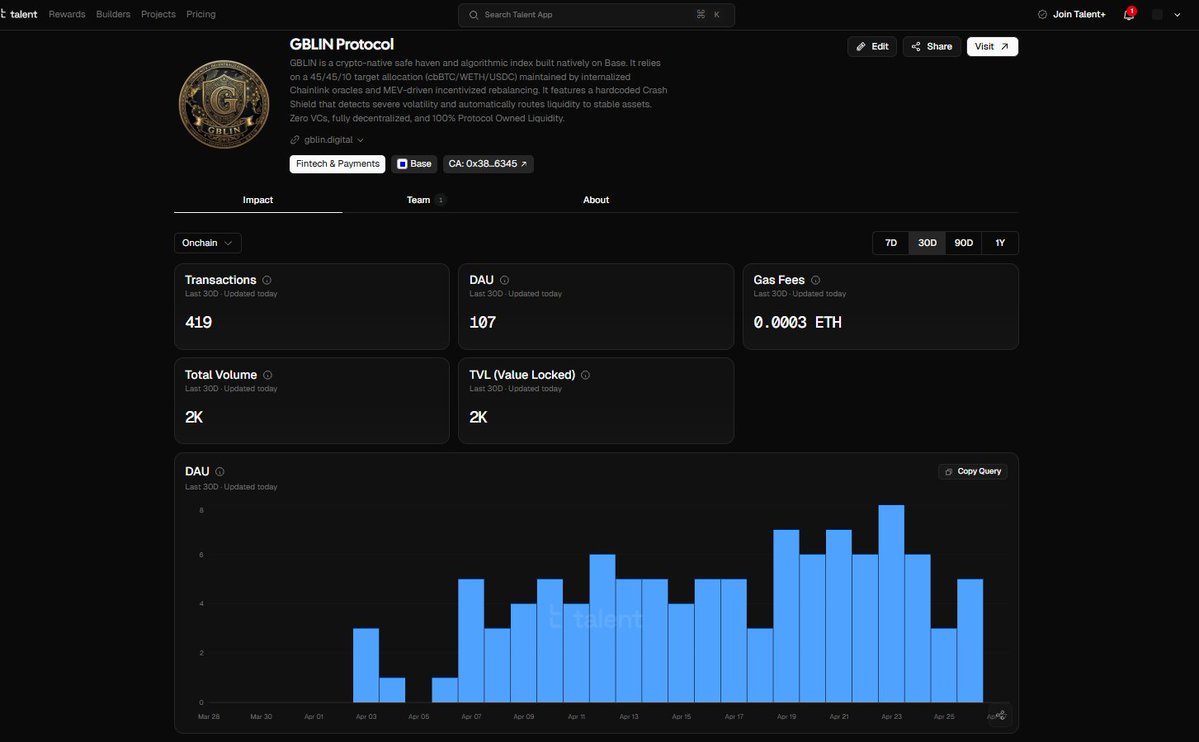Click the Mar 28 axis label
The image size is (1199, 742).
[x=209, y=717]
